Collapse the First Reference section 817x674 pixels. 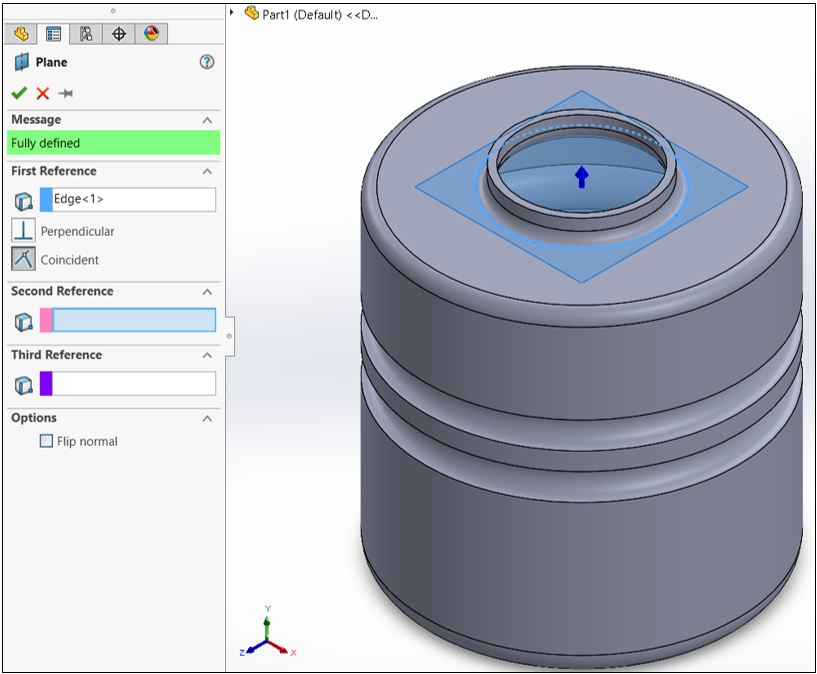207,170
